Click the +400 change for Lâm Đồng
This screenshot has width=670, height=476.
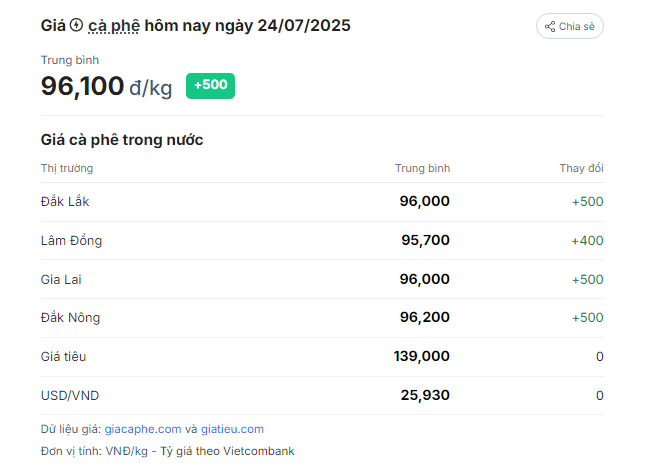(588, 241)
